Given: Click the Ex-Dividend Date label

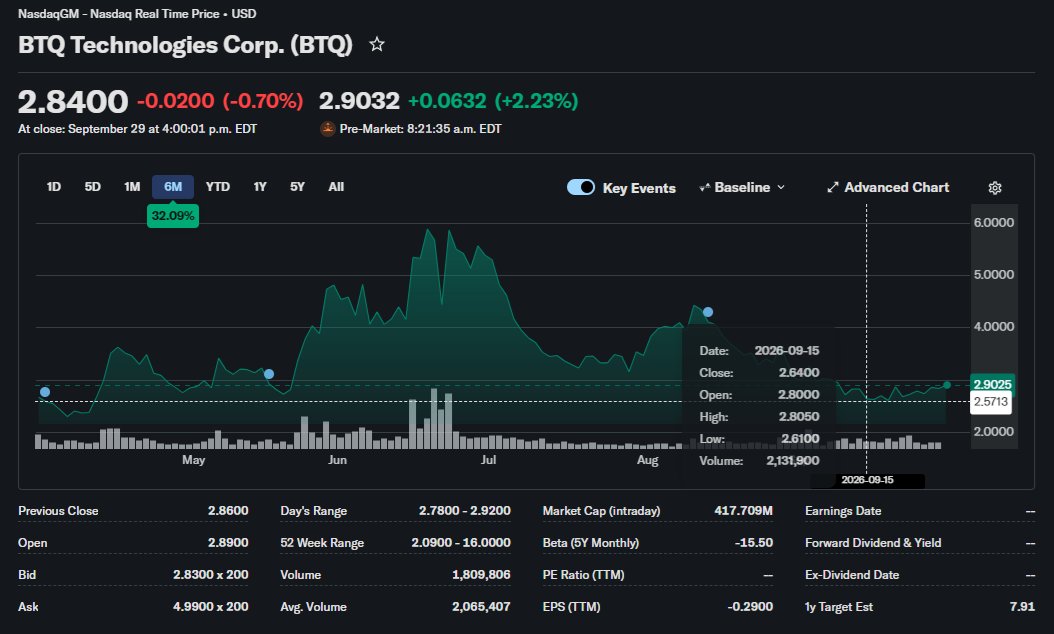Looking at the screenshot, I should [852, 575].
